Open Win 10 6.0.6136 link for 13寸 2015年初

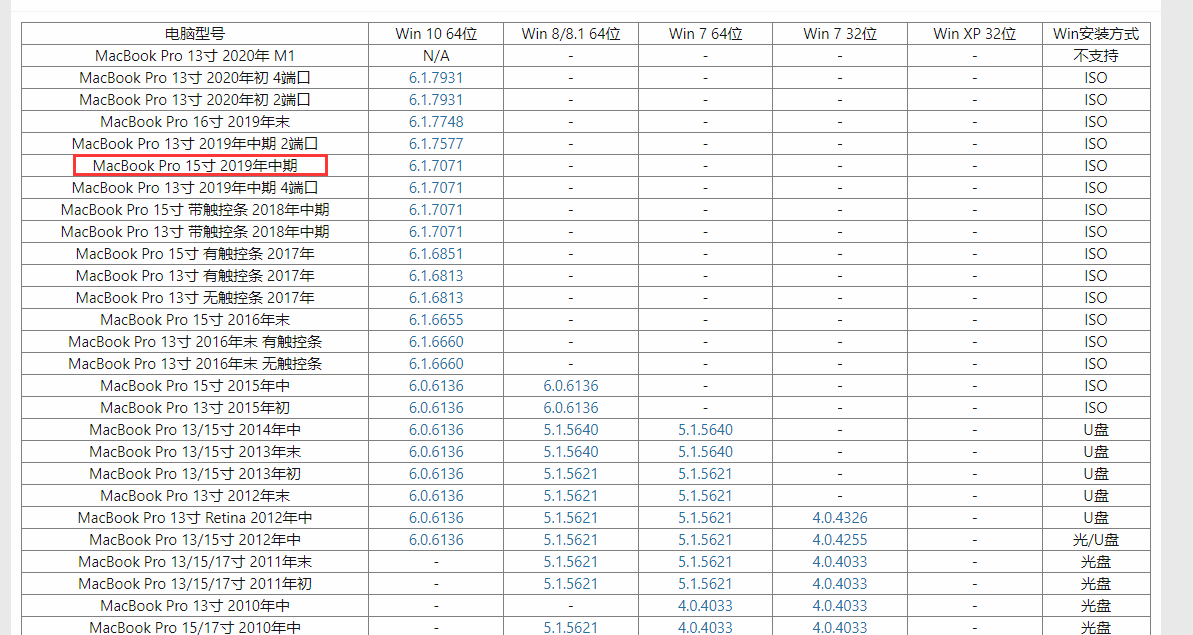click(436, 408)
